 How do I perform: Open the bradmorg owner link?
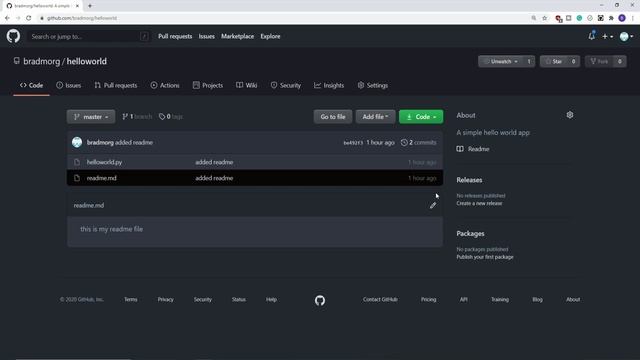[x=42, y=61]
